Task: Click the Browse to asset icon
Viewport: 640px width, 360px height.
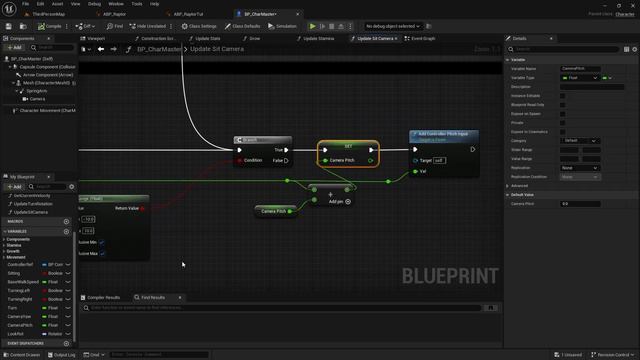Action: [x=23, y=26]
